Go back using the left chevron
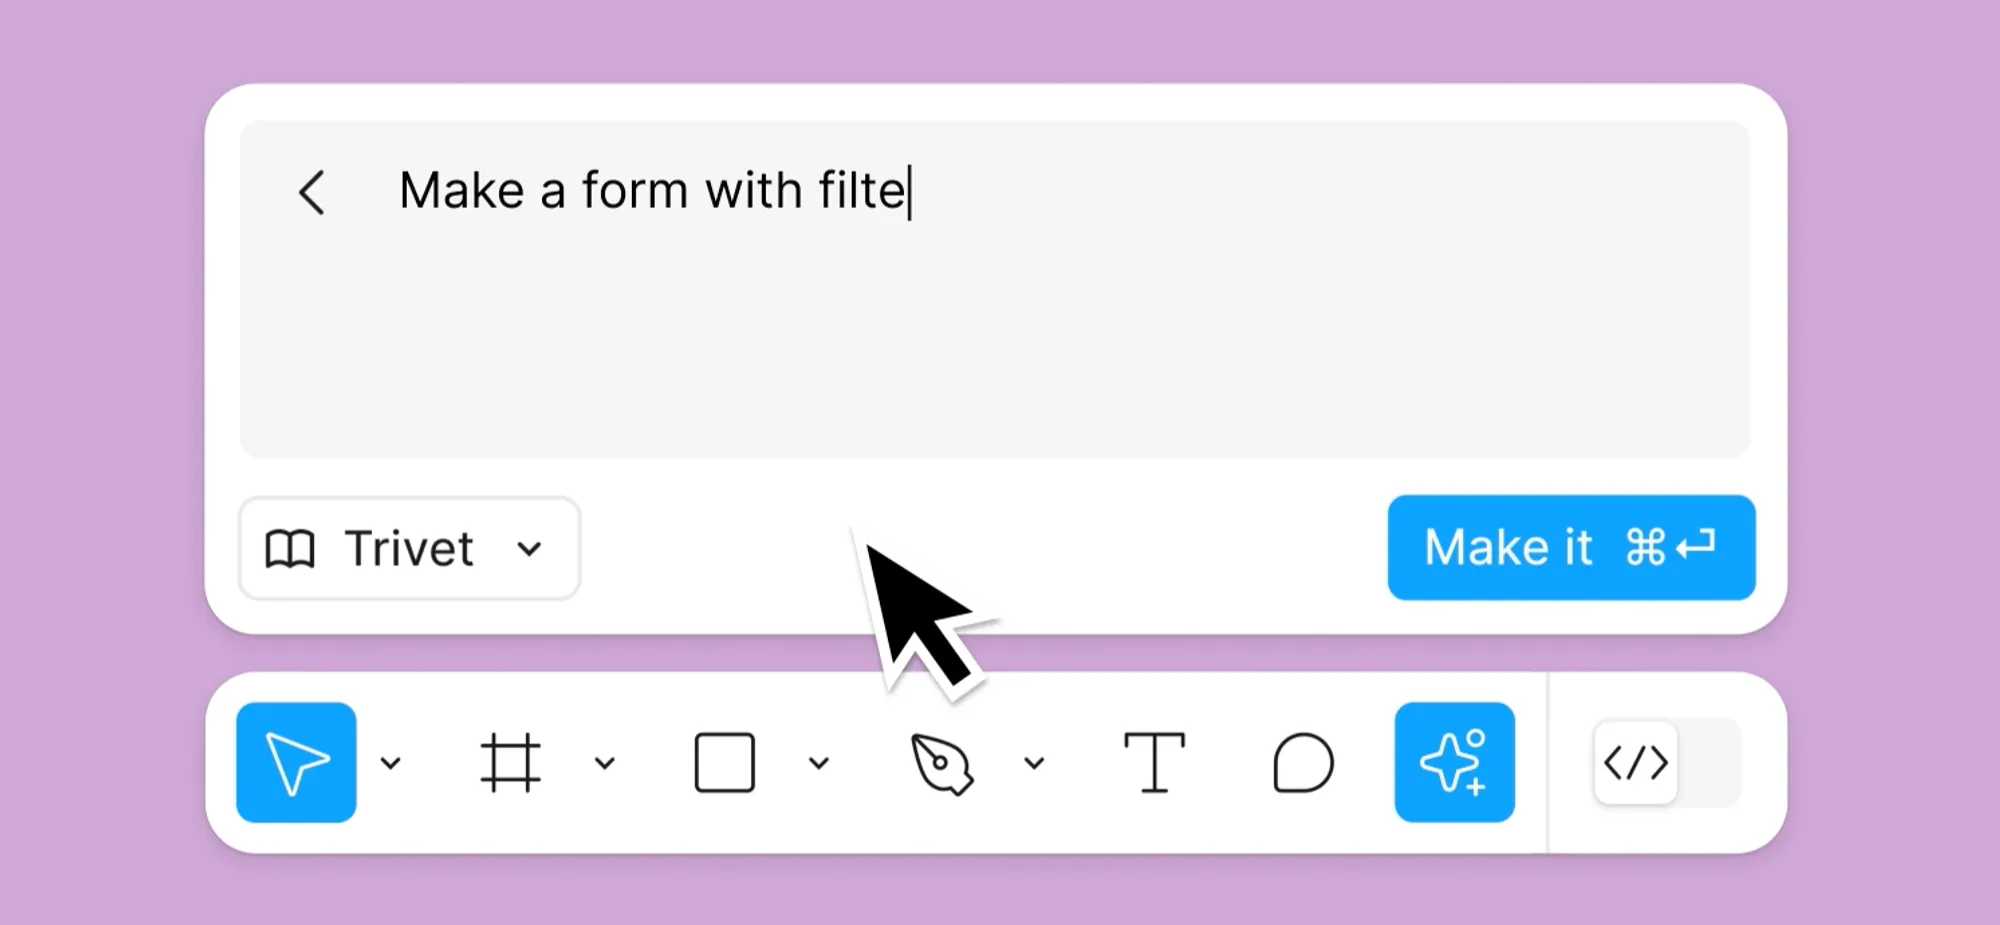This screenshot has width=2000, height=925. [x=312, y=192]
